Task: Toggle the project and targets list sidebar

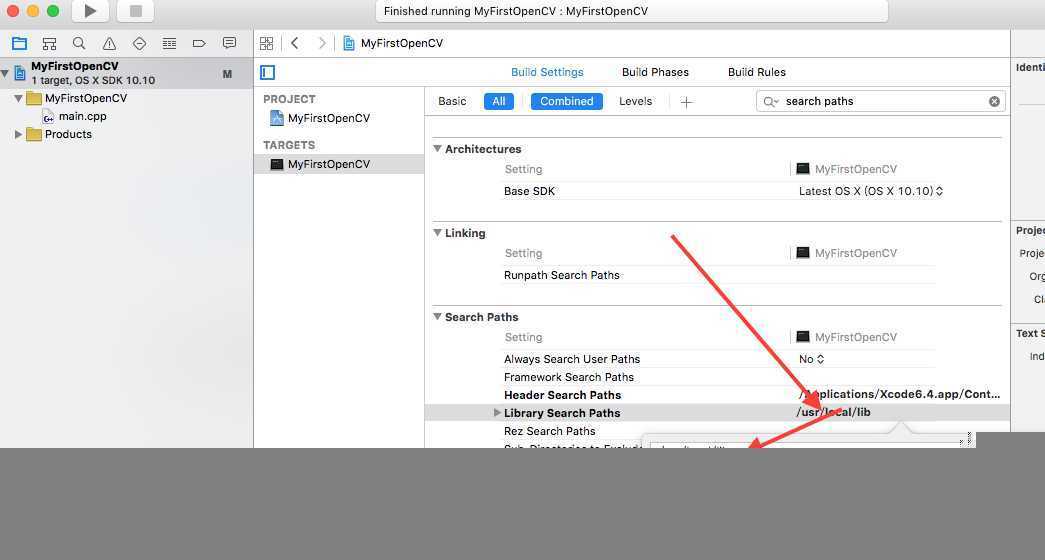Action: 268,72
